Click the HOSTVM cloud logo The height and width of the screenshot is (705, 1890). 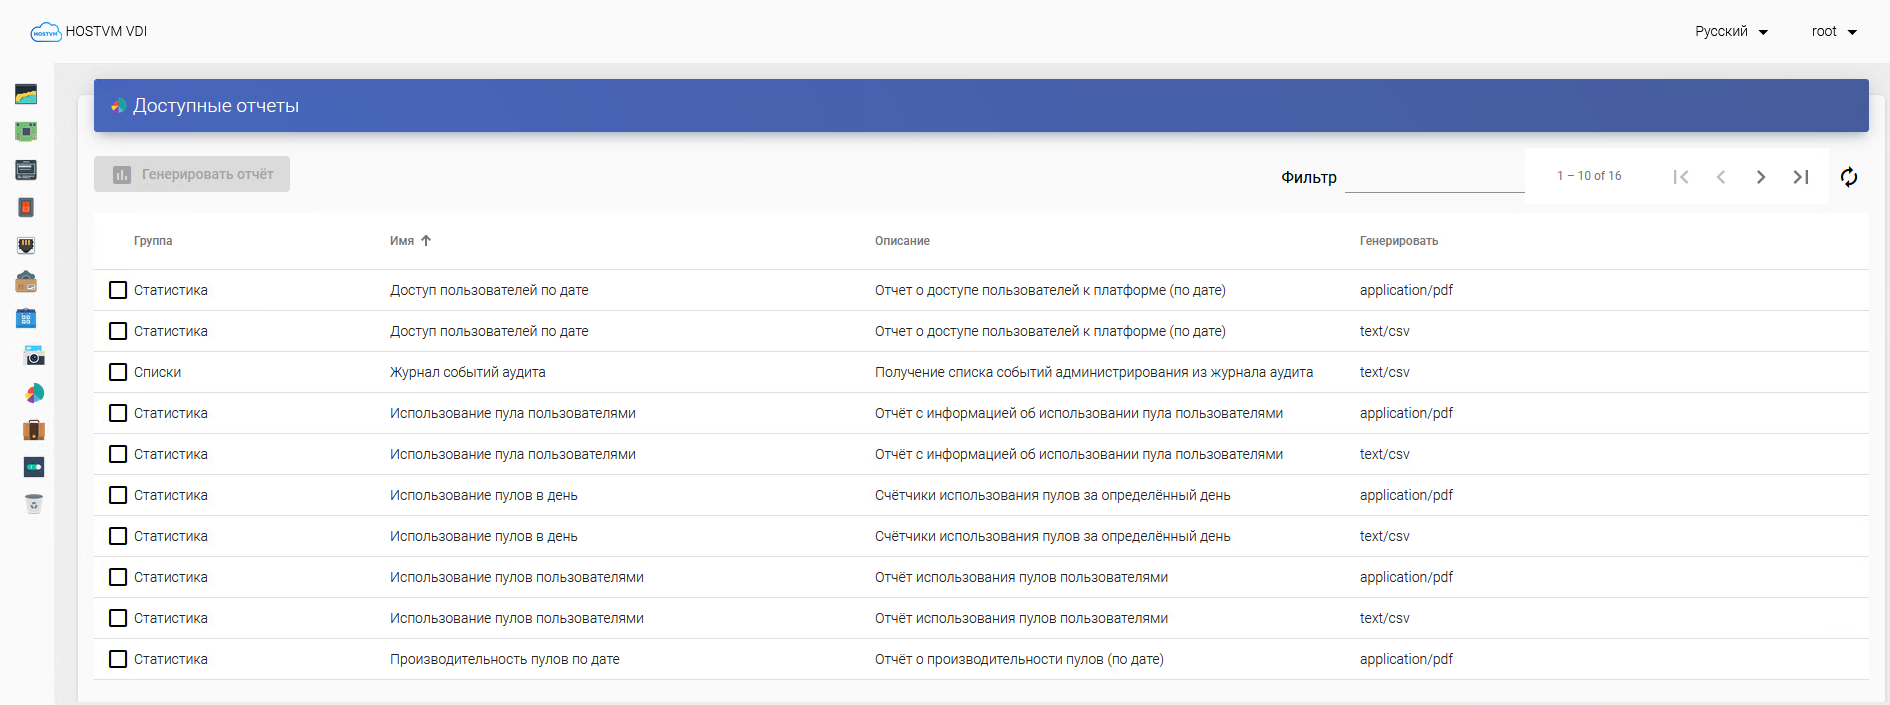[x=46, y=32]
